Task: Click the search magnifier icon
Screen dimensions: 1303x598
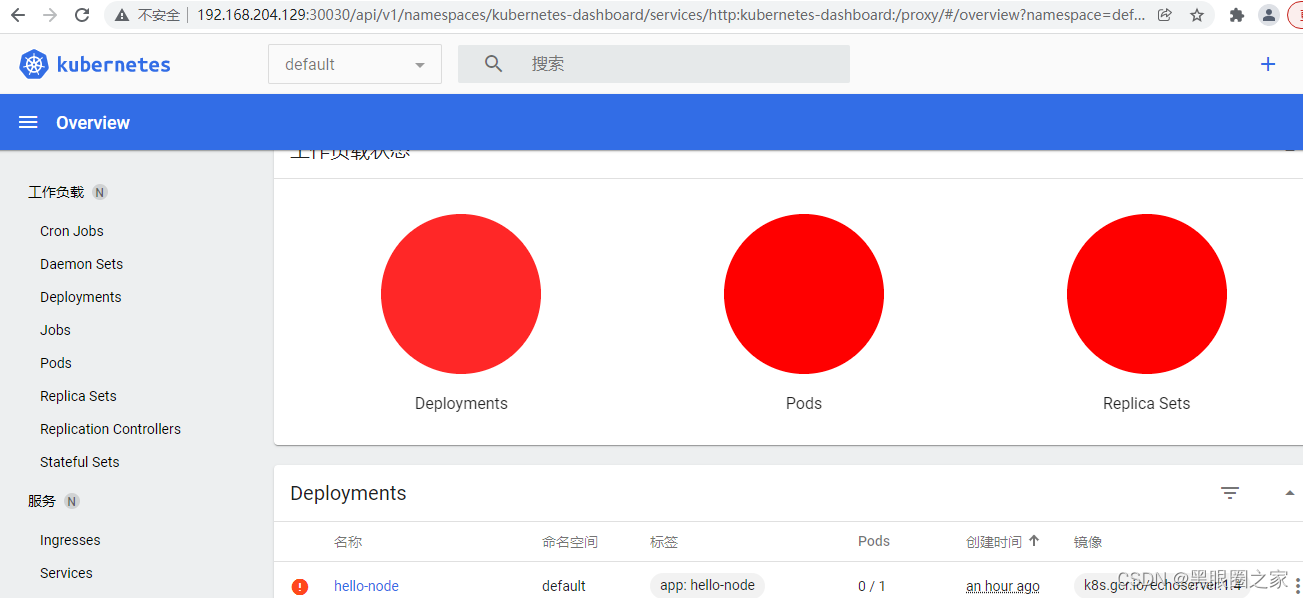Action: tap(493, 64)
